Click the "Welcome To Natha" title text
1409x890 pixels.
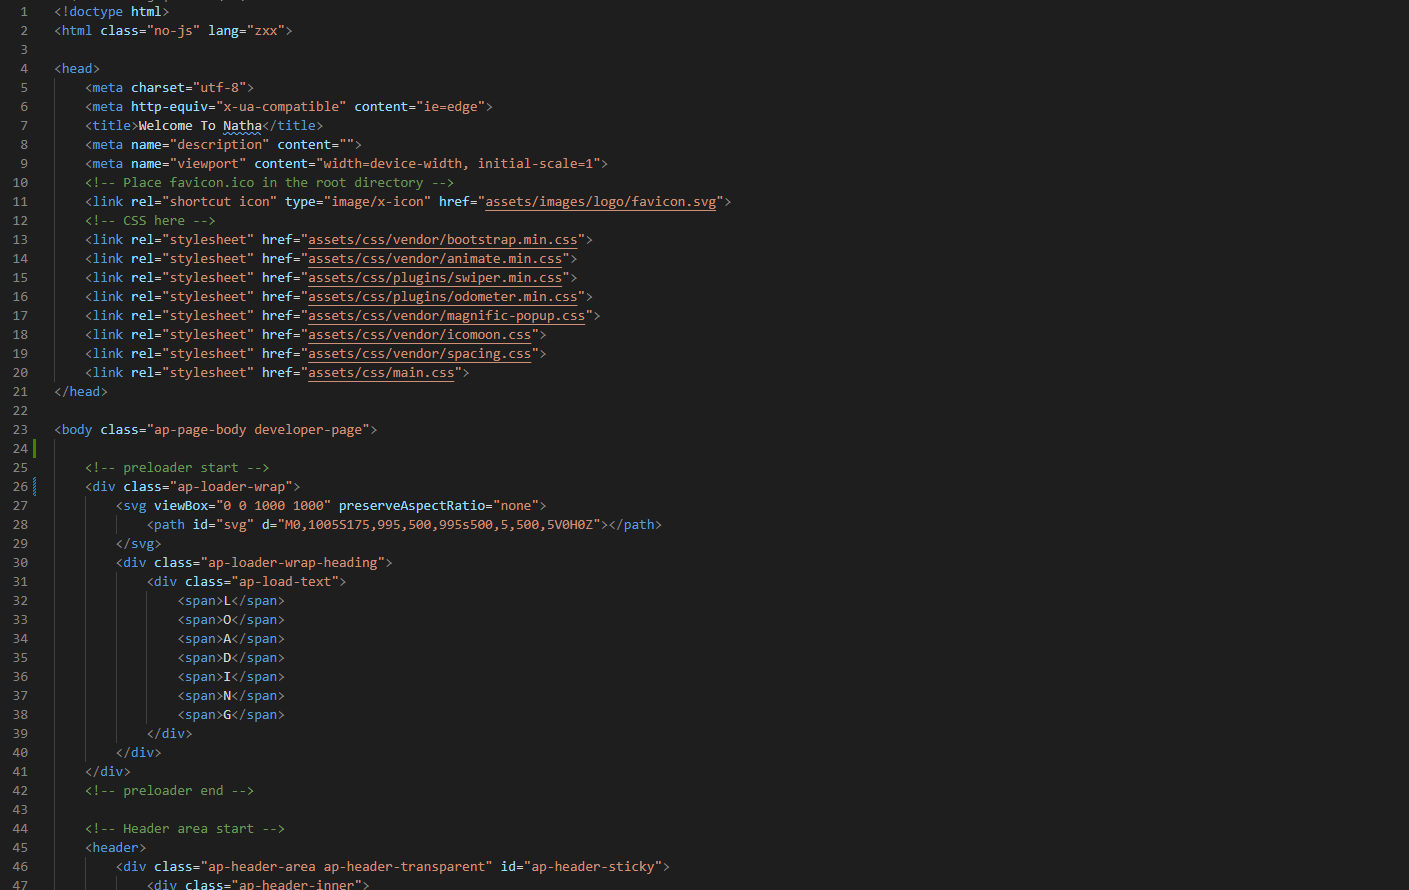tap(200, 126)
